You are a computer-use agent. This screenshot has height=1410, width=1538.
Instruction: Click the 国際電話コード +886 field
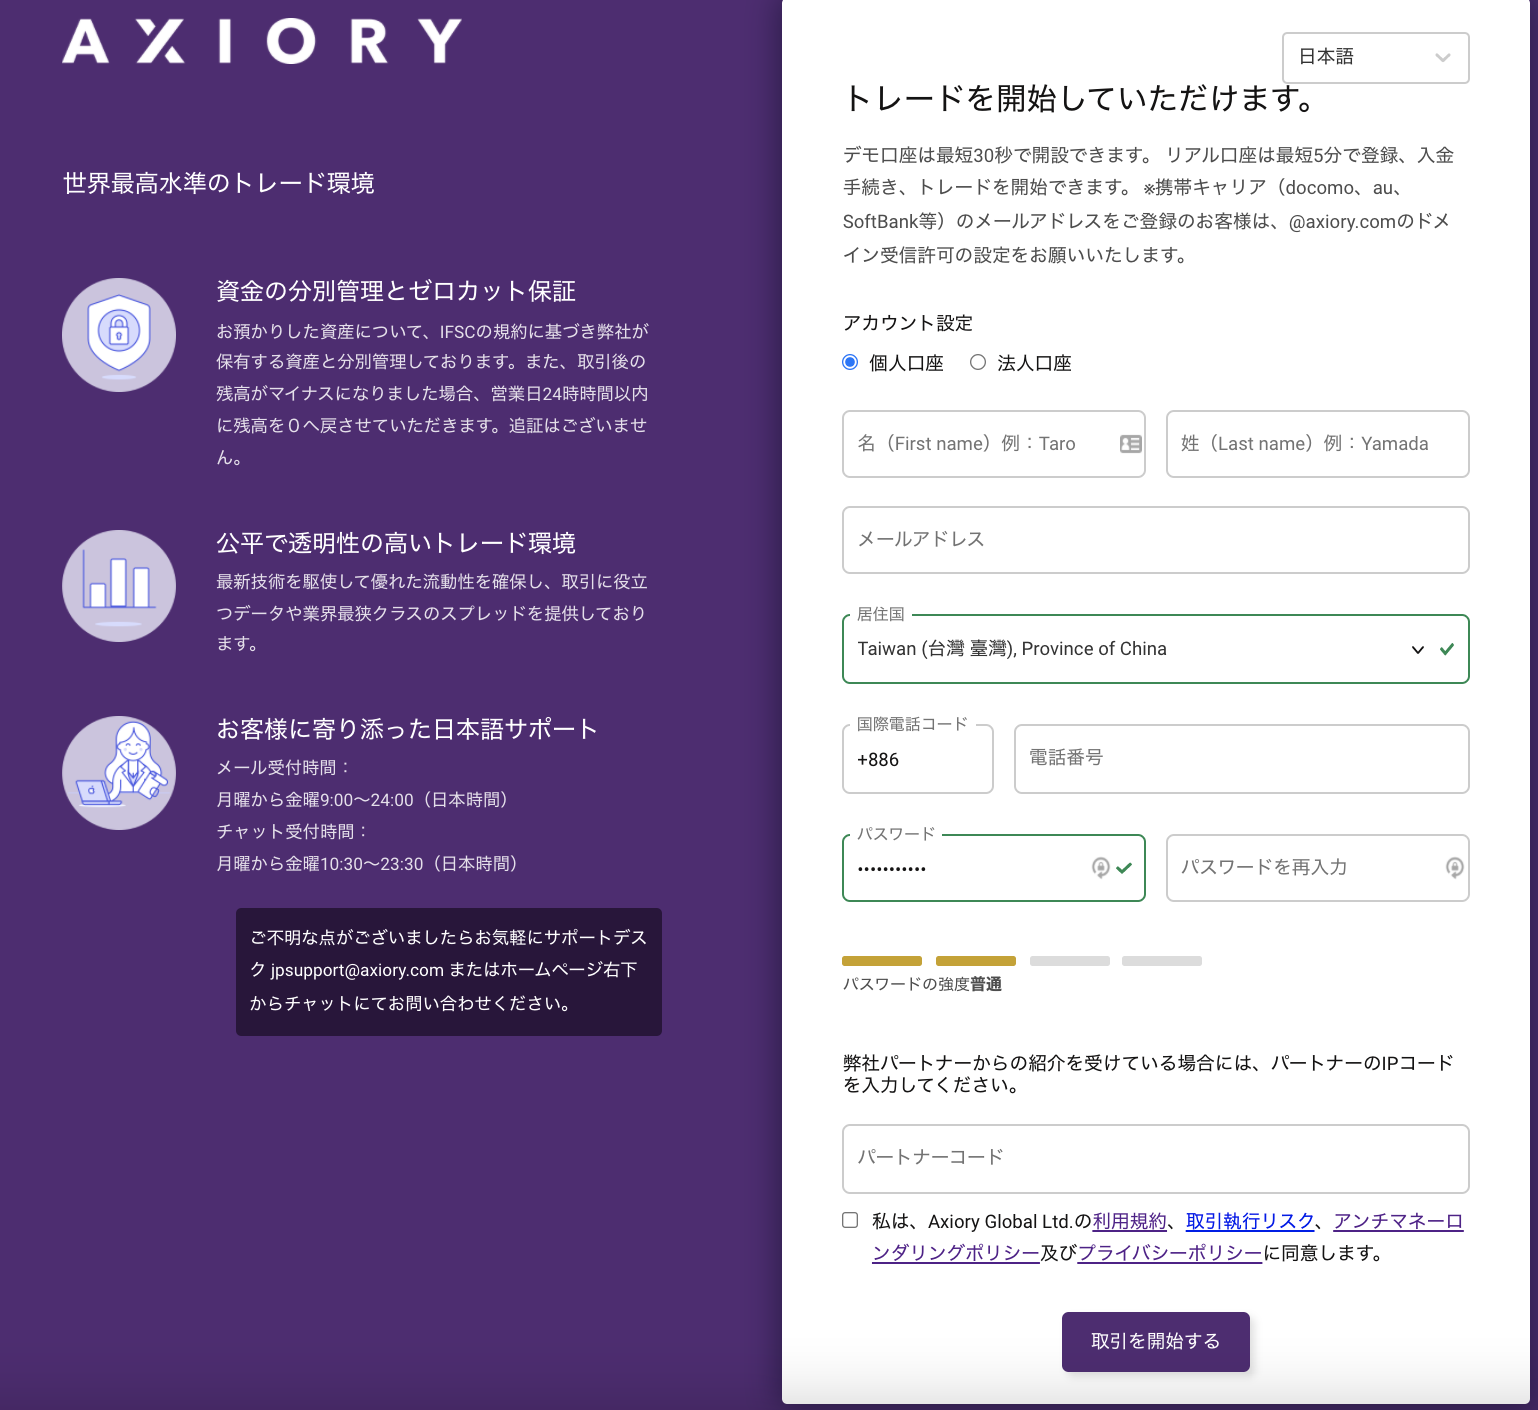click(x=917, y=759)
